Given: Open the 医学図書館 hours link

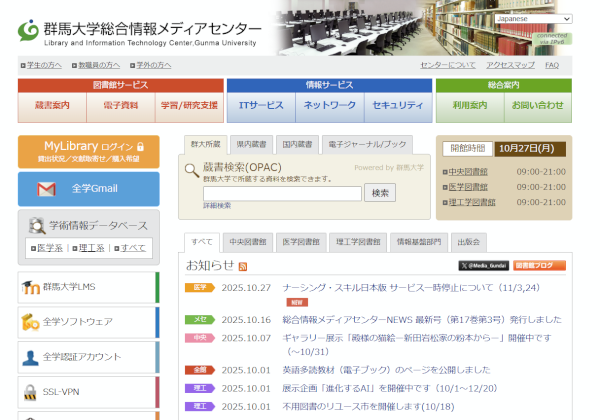Looking at the screenshot, I should [468, 187].
